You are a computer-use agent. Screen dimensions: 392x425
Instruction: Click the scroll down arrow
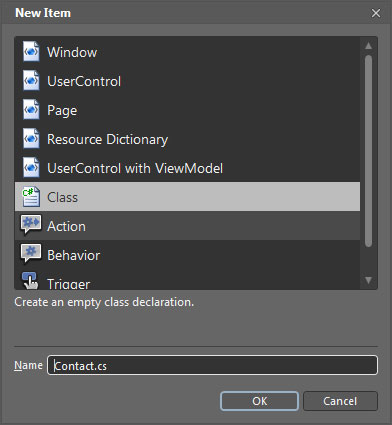coord(368,280)
